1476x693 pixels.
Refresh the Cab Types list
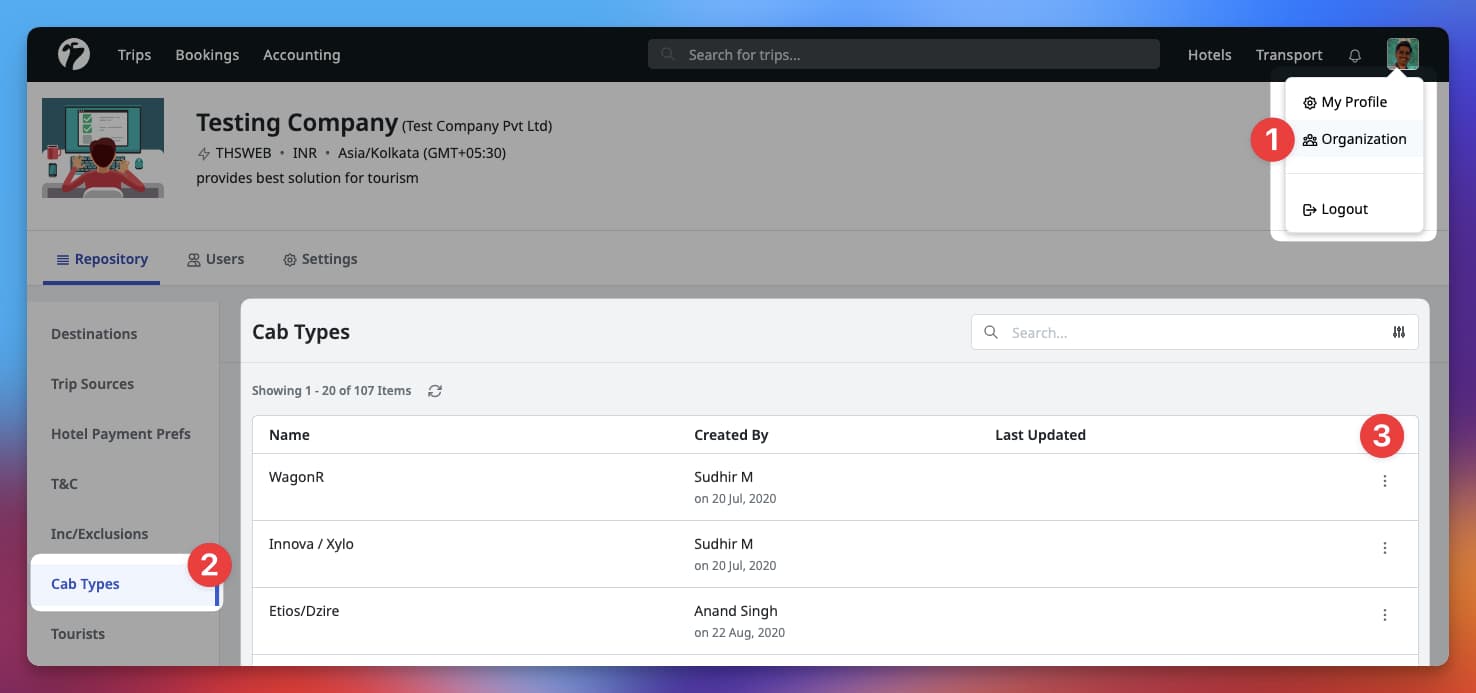[435, 391]
